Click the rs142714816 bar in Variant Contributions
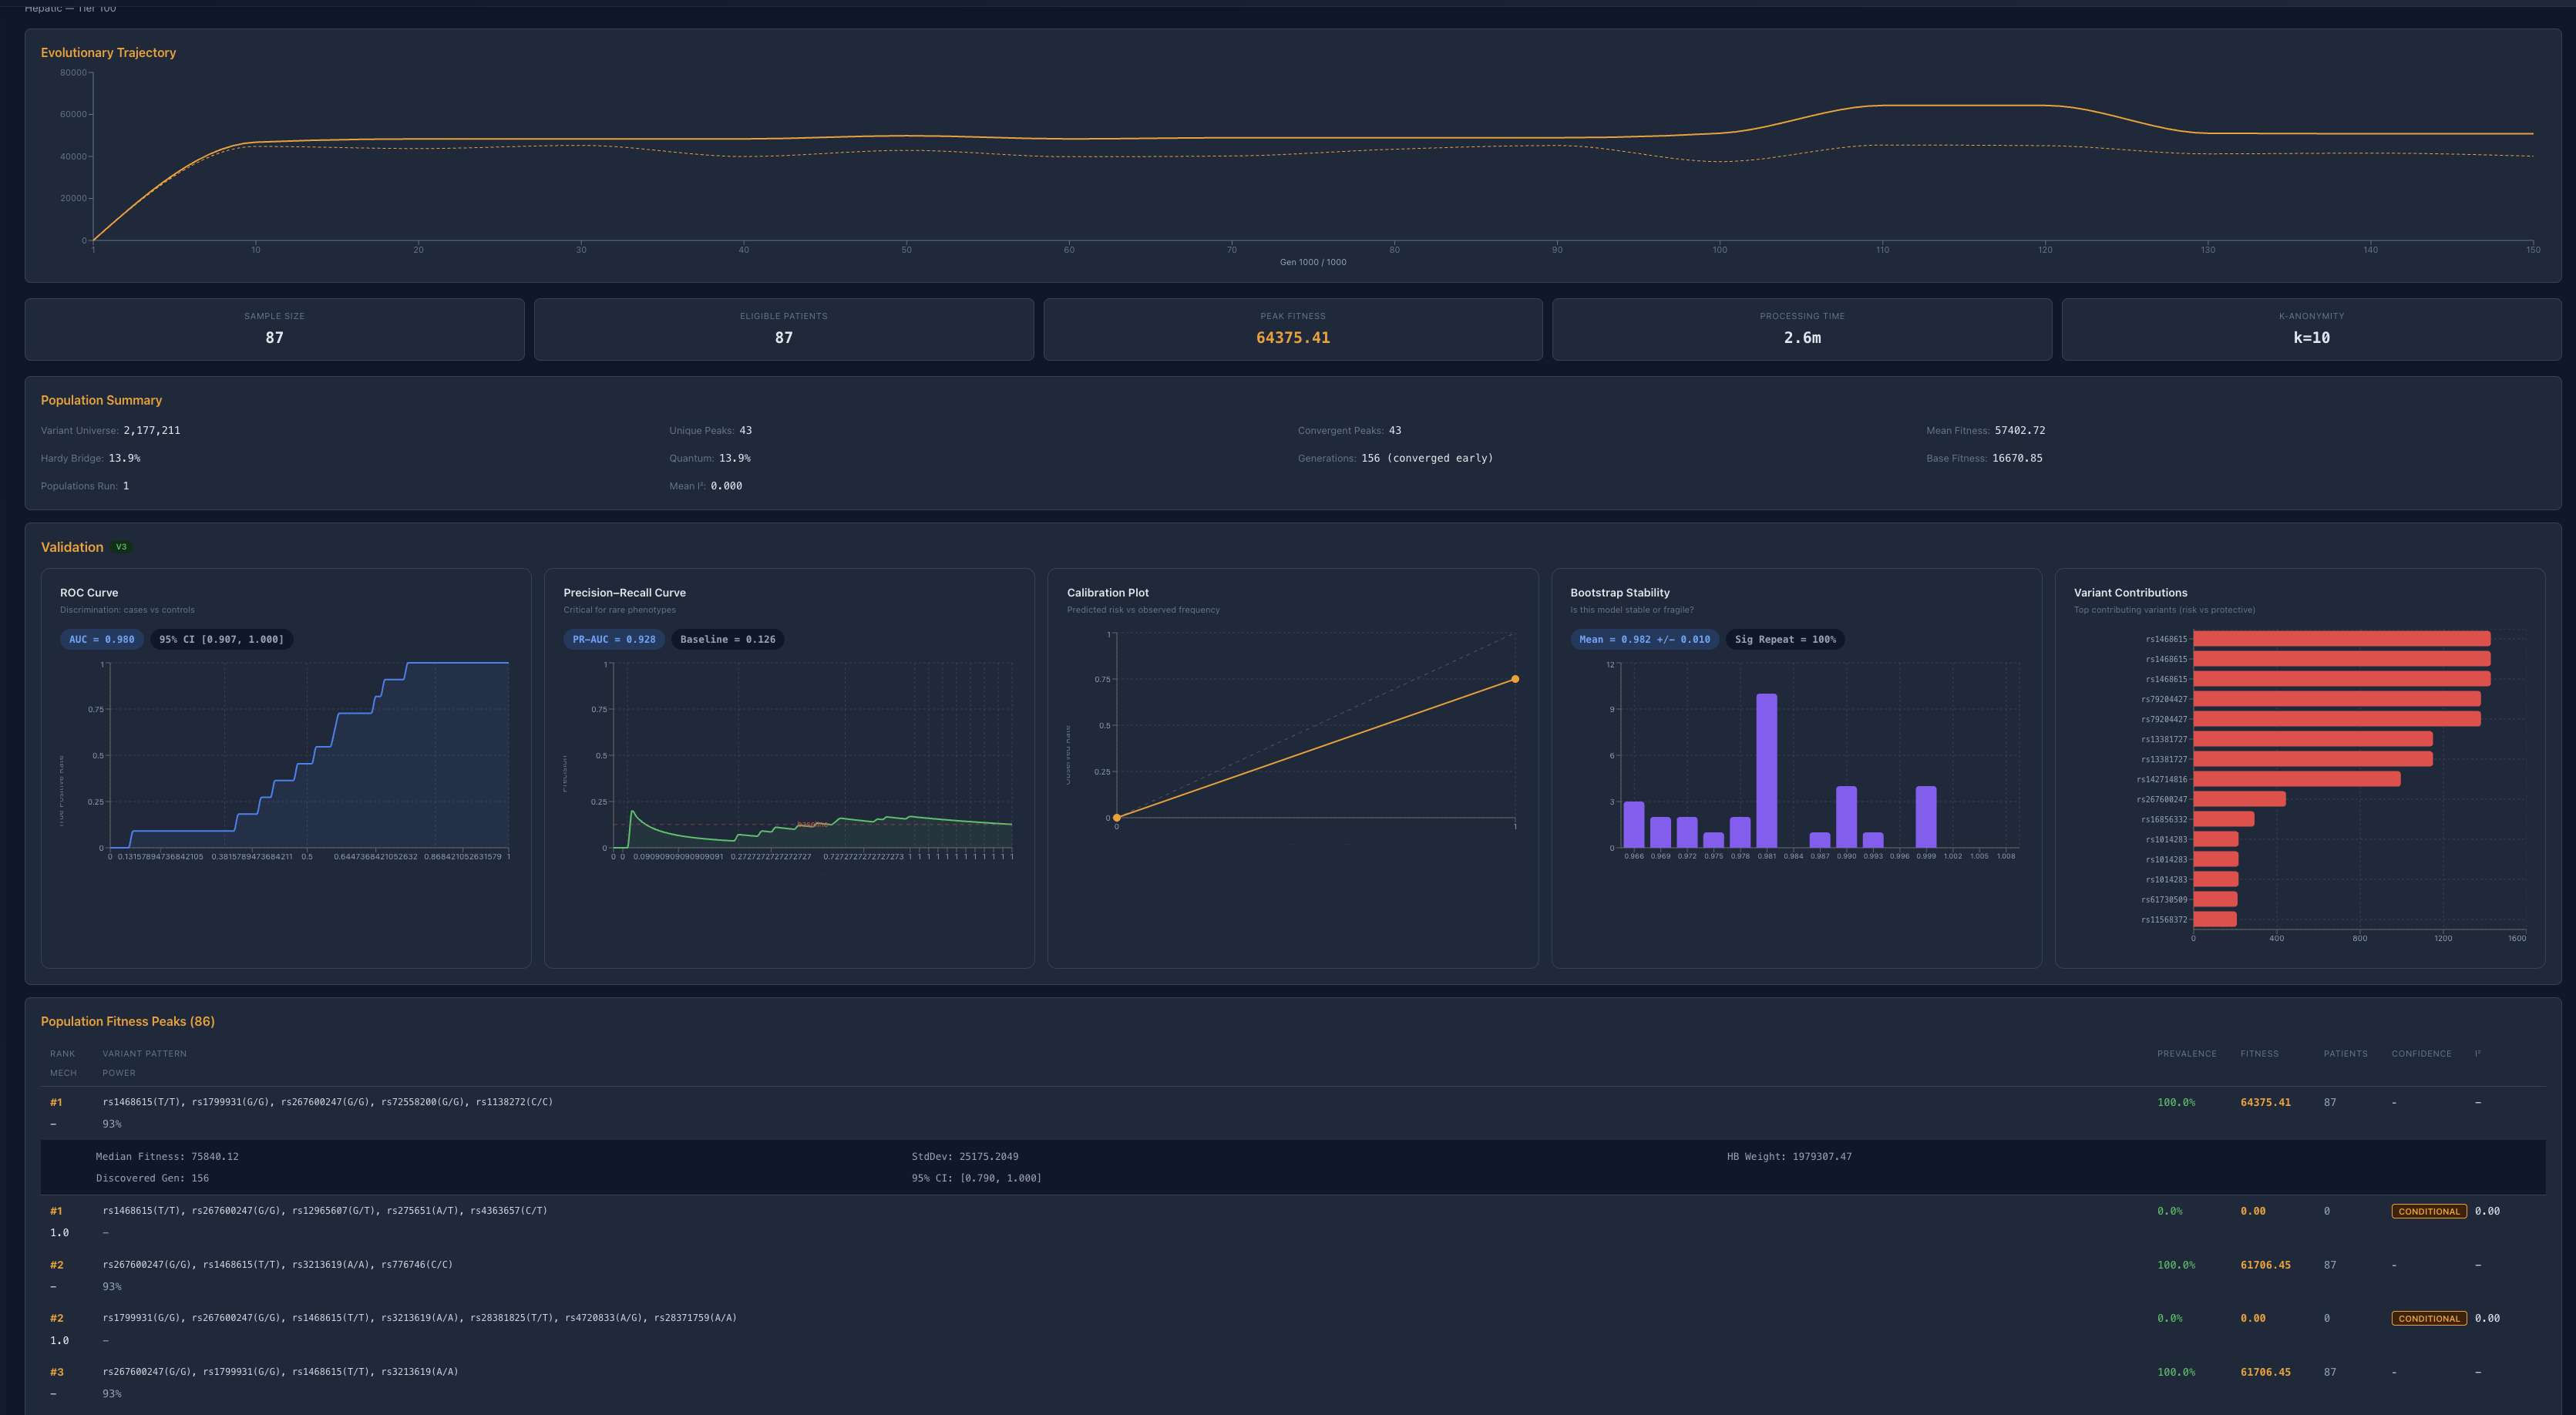This screenshot has height=1415, width=2576. click(x=2296, y=779)
